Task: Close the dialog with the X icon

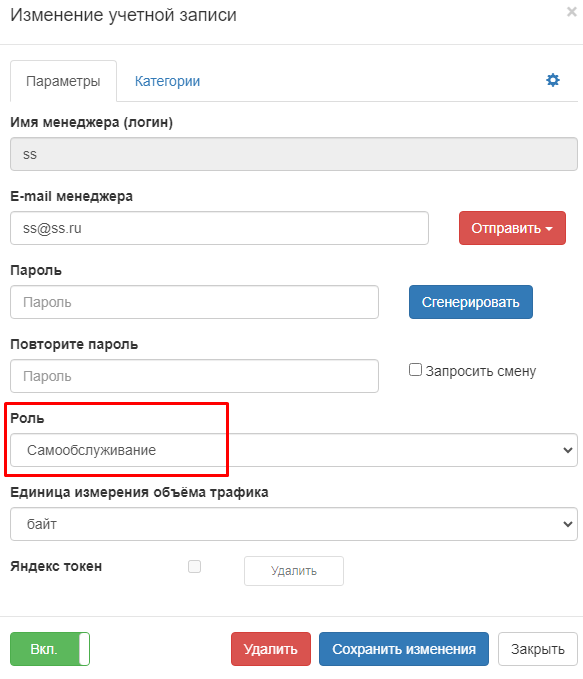Action: [572, 12]
